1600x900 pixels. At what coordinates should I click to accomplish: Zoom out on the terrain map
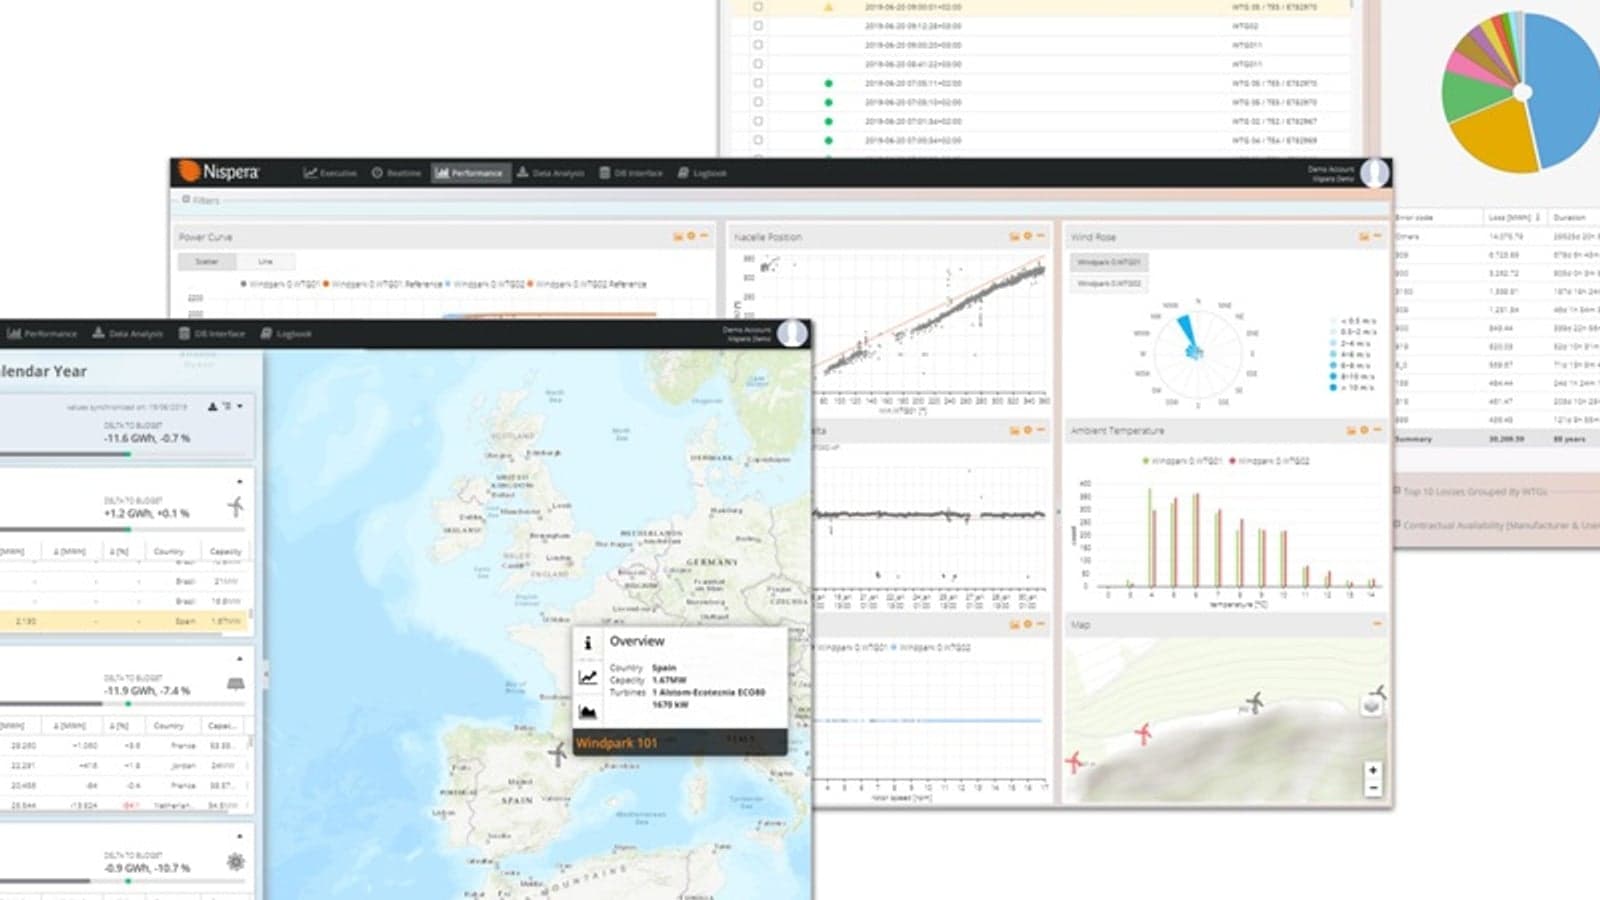click(x=1373, y=788)
